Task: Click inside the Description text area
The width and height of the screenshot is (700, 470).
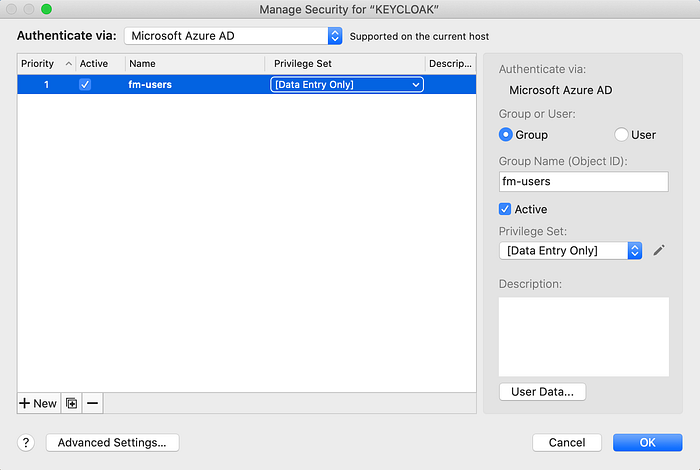Action: coord(583,337)
